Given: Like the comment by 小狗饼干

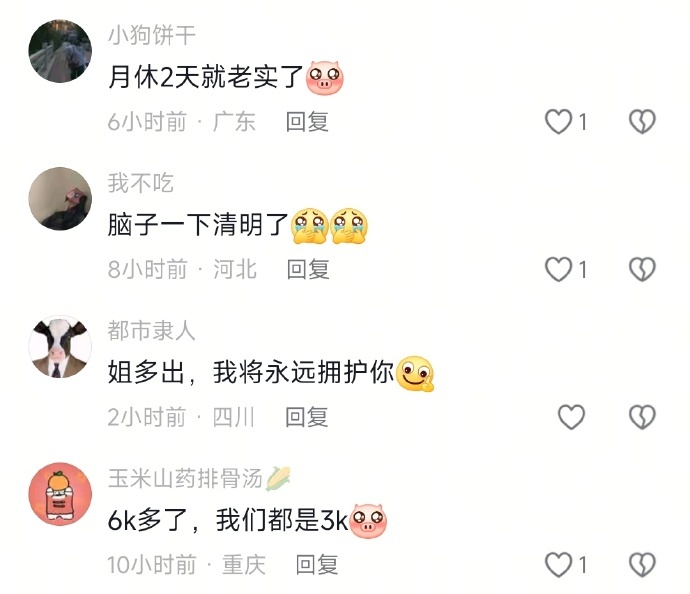Looking at the screenshot, I should coord(558,121).
